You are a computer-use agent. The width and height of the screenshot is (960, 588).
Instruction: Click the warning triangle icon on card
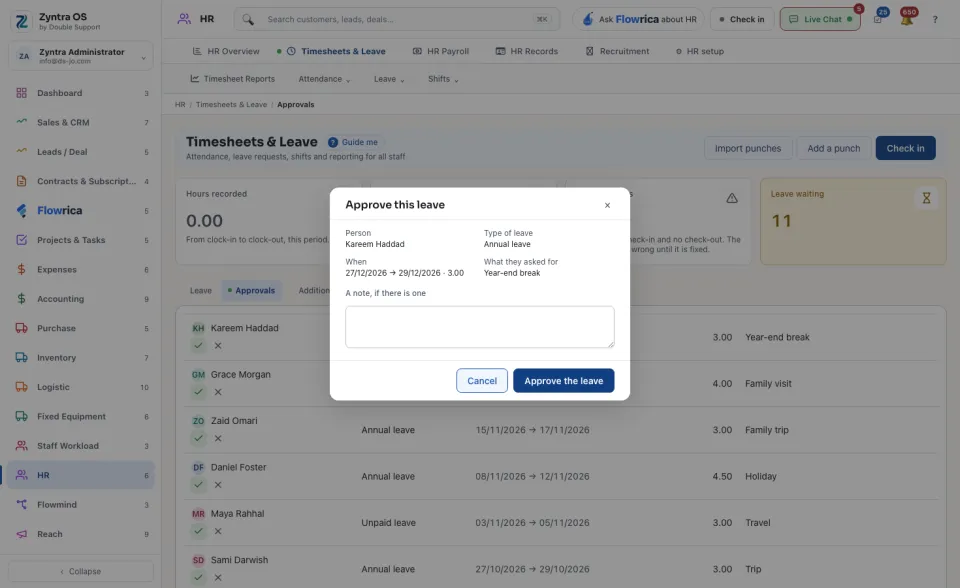pyautogui.click(x=732, y=198)
